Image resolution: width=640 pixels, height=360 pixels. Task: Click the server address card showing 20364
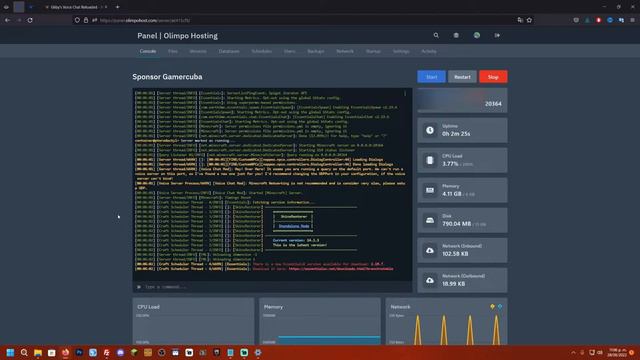pyautogui.click(x=462, y=100)
